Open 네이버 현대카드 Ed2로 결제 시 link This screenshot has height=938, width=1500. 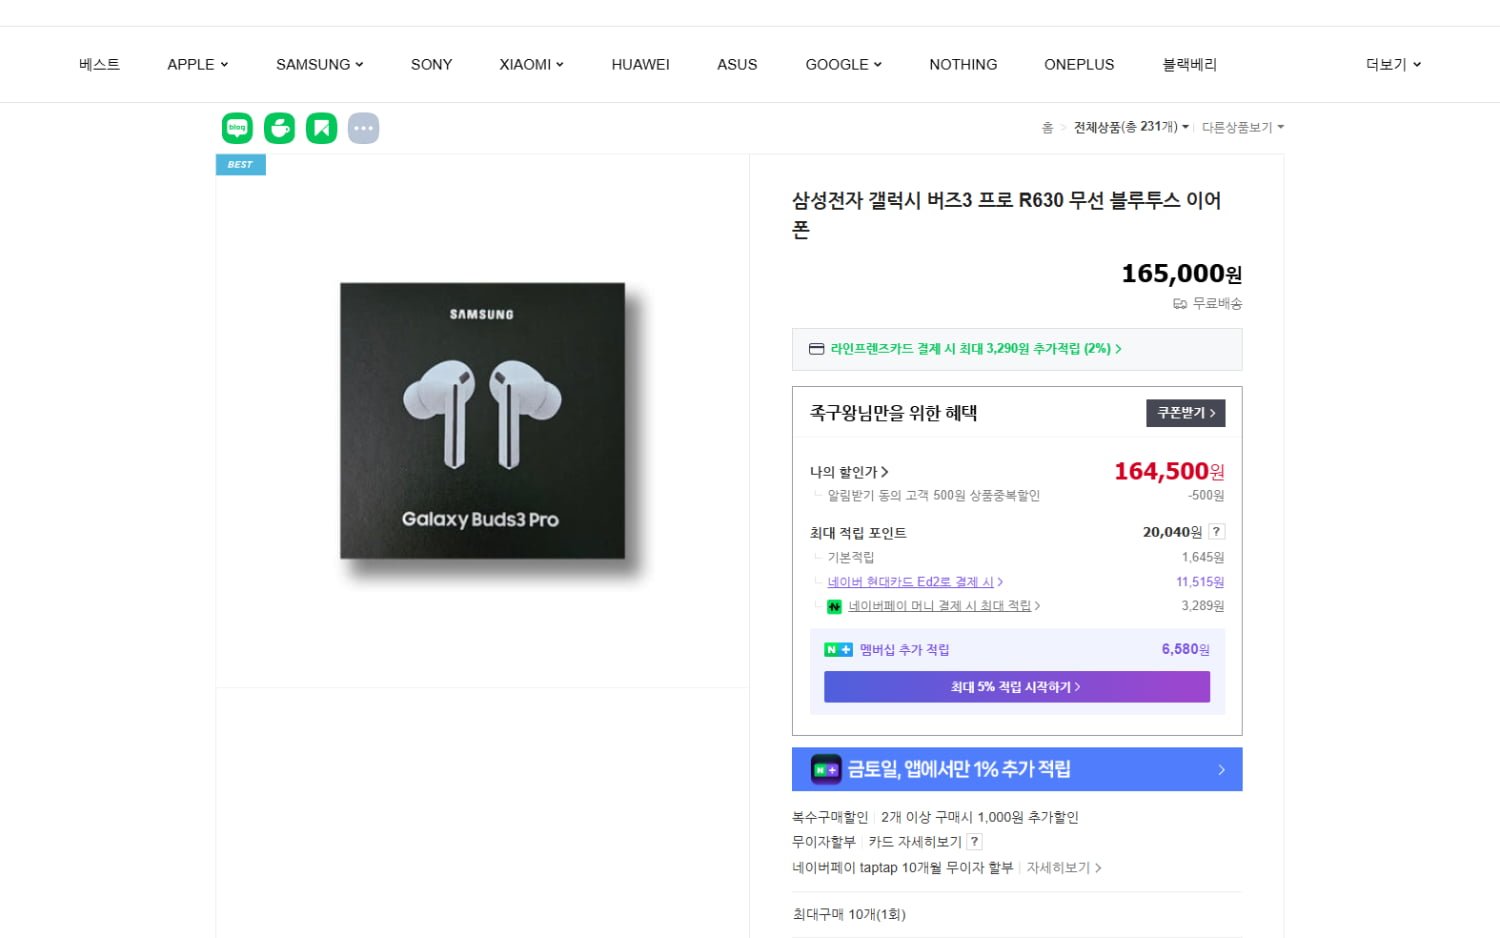(x=915, y=582)
